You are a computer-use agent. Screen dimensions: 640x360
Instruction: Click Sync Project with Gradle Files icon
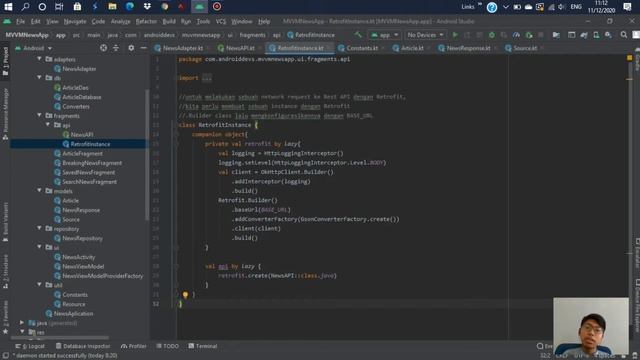click(584, 35)
